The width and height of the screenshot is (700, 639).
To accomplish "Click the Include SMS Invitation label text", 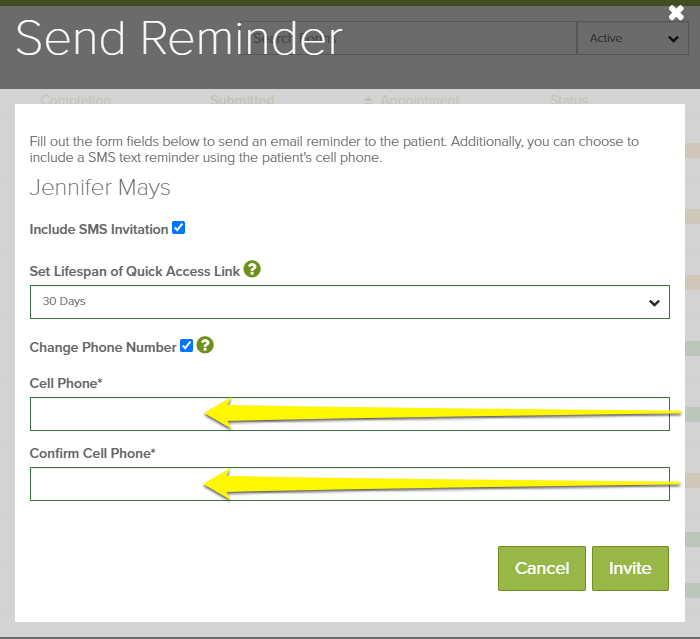I will (99, 229).
